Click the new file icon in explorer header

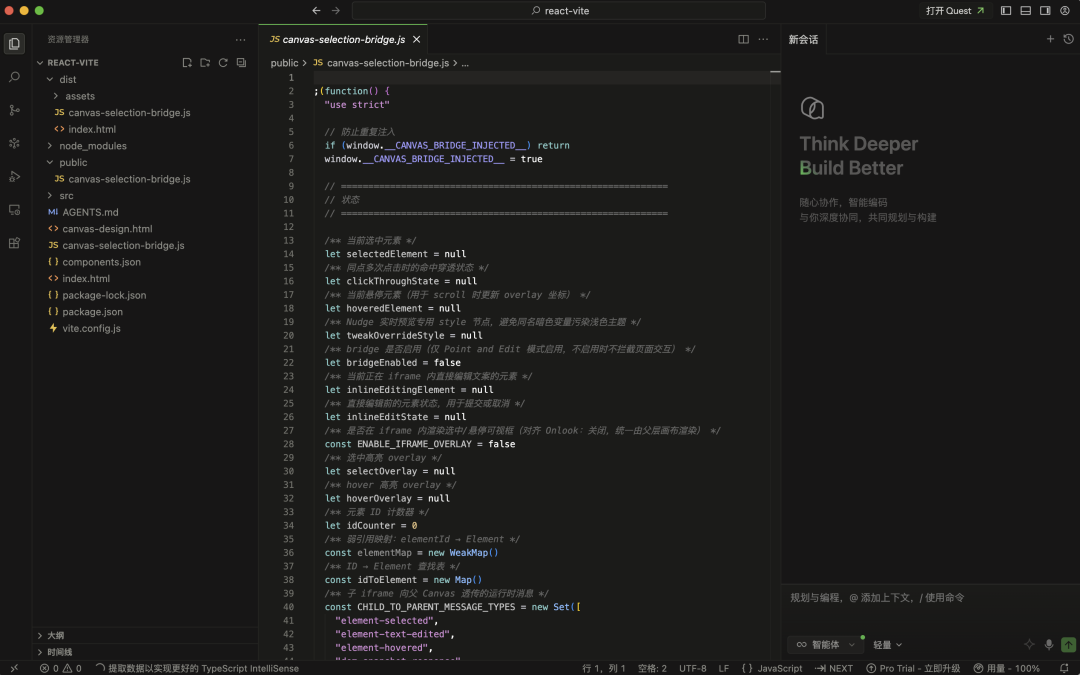click(x=187, y=63)
